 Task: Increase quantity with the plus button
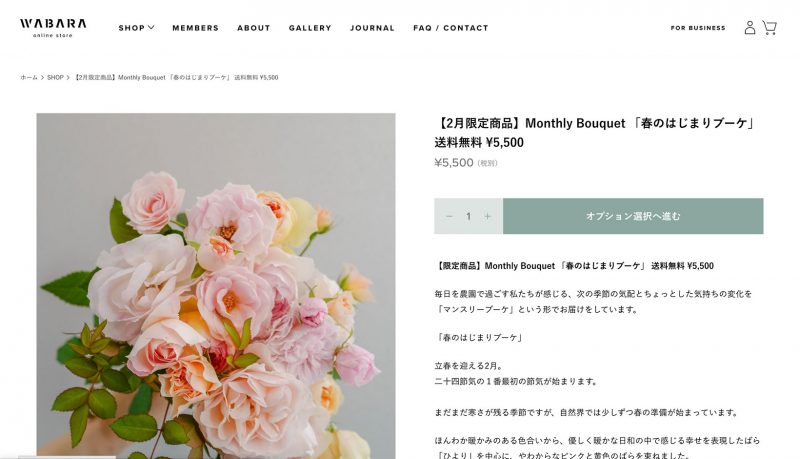click(488, 216)
